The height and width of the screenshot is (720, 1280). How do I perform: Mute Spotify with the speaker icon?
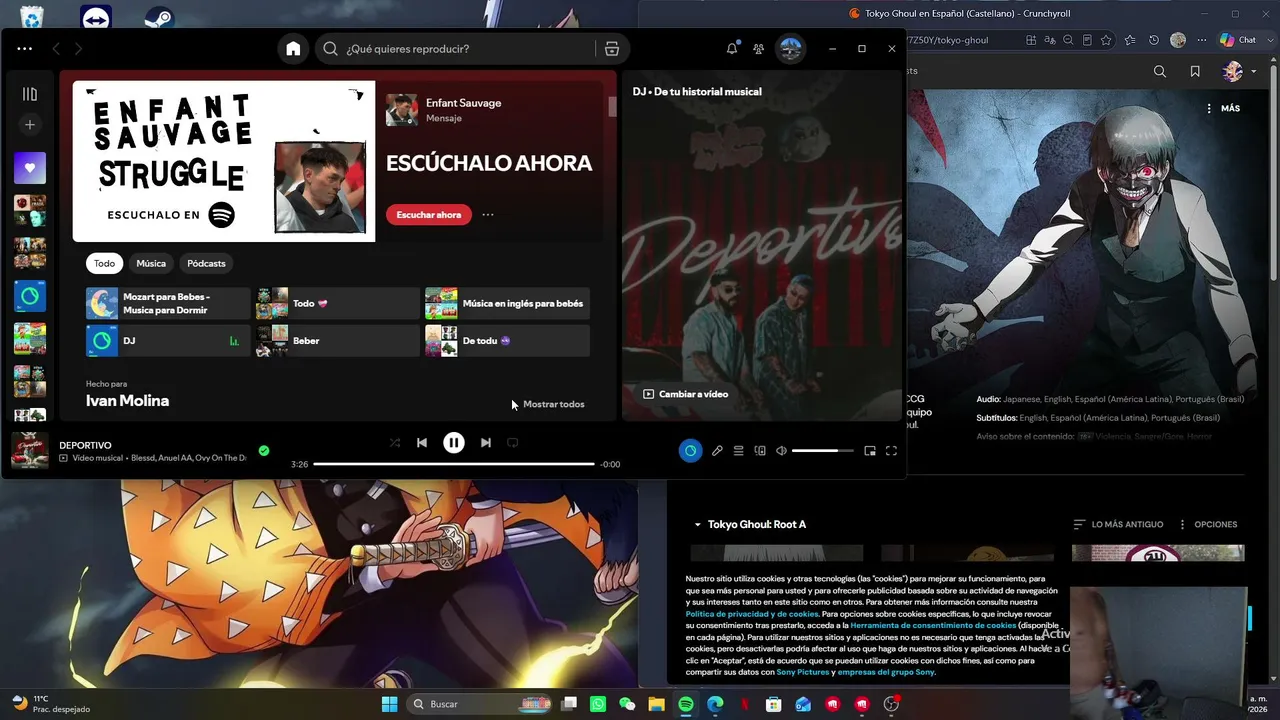tap(781, 451)
